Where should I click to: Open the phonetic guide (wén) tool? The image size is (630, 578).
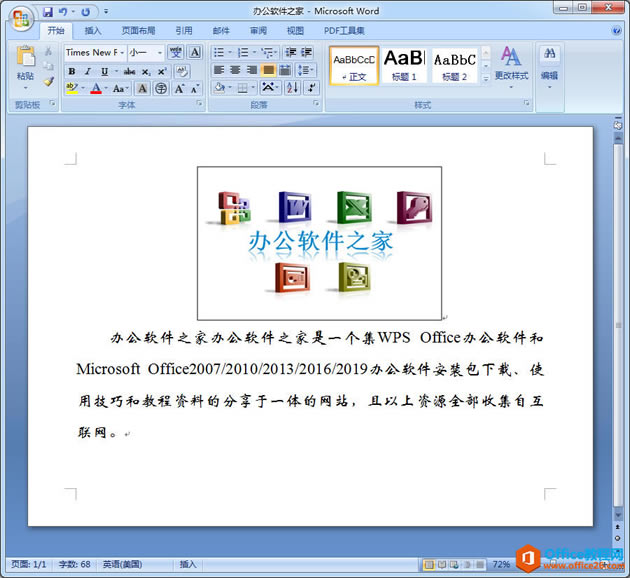(176, 52)
